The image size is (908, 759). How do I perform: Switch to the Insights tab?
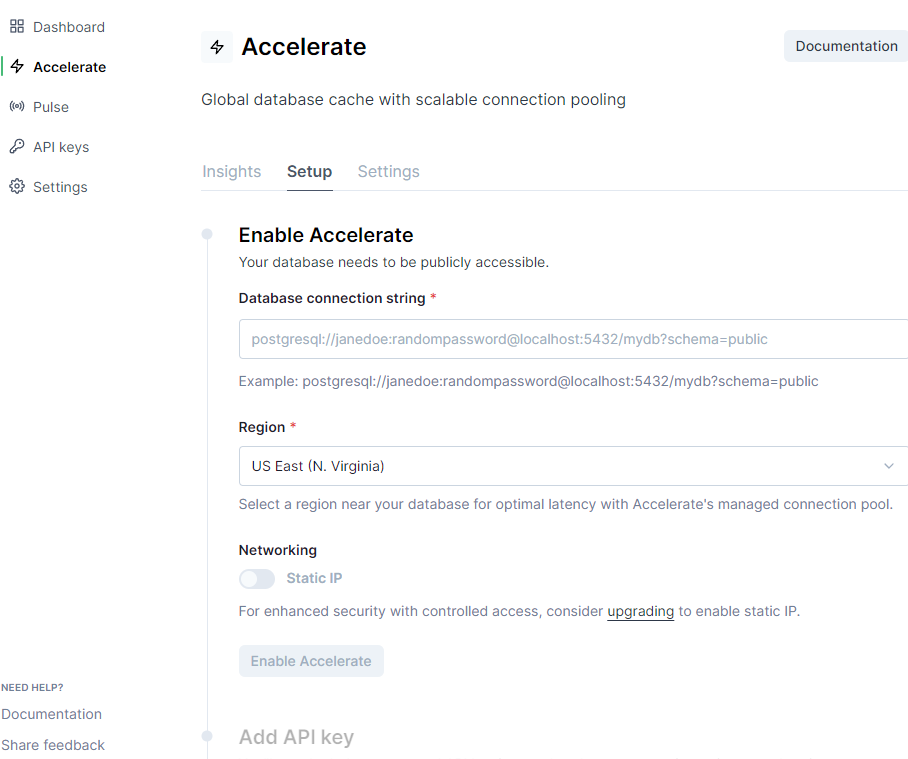click(x=231, y=171)
